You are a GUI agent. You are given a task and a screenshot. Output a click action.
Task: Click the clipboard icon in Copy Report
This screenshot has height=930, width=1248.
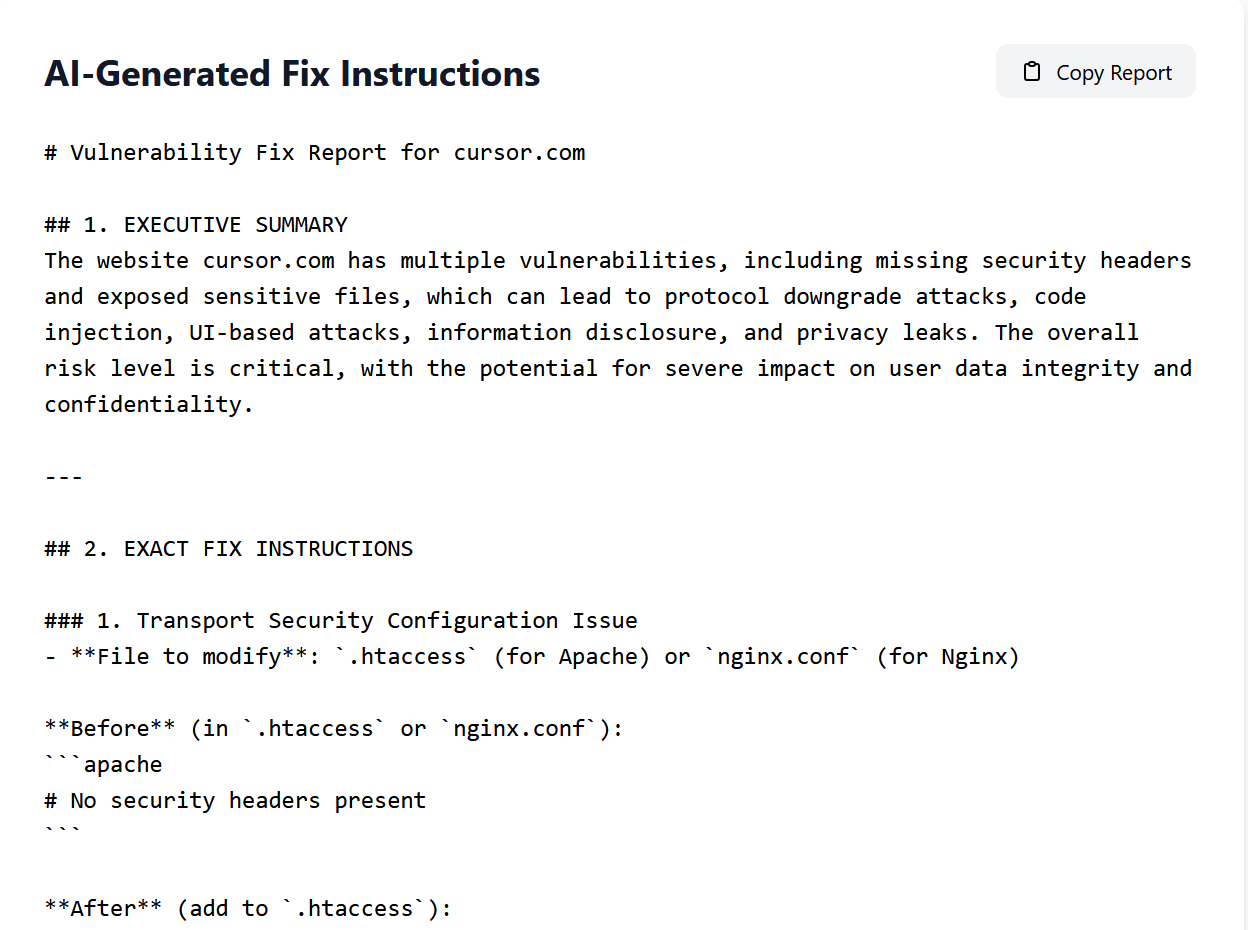click(1031, 72)
